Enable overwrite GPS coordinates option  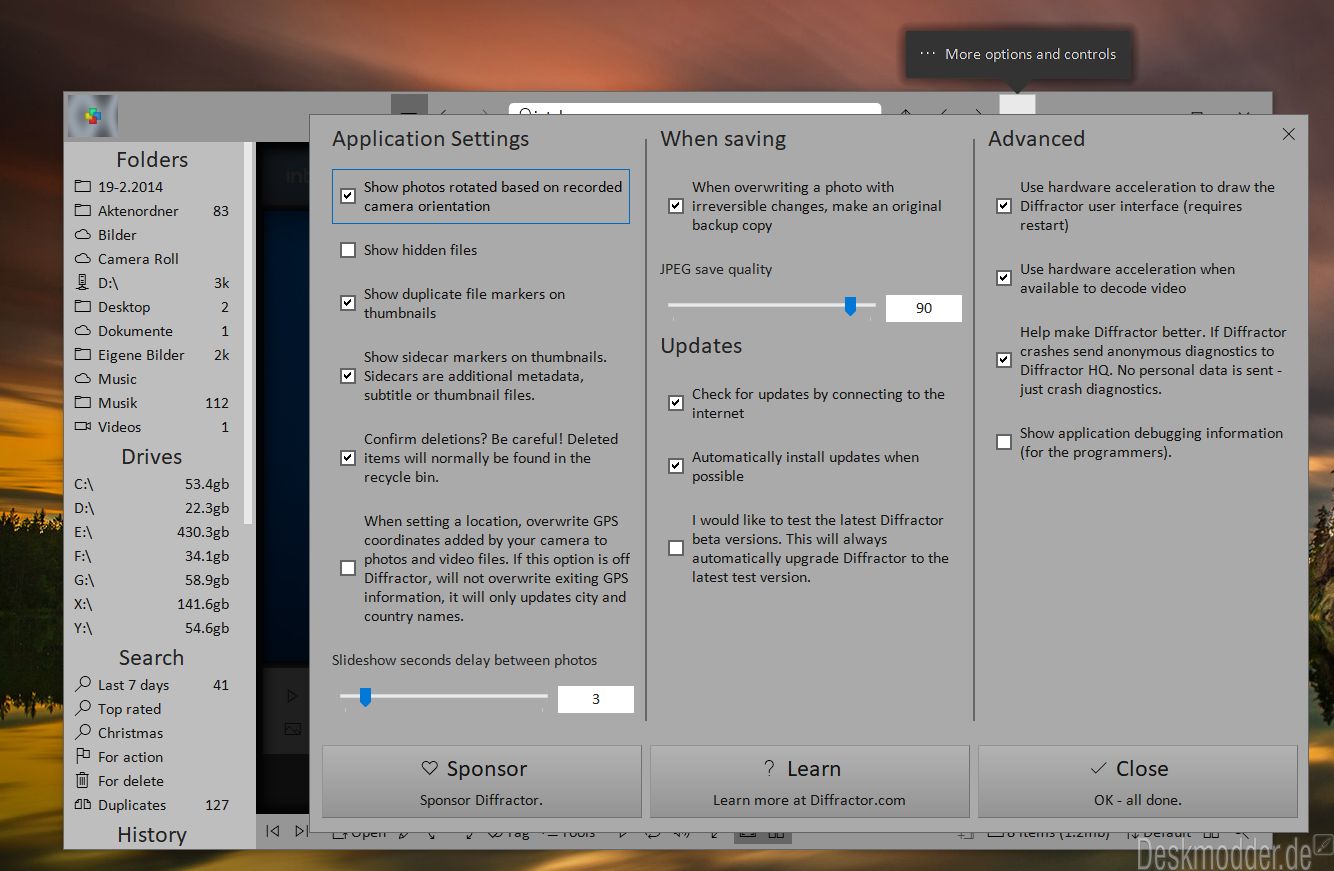pos(348,568)
